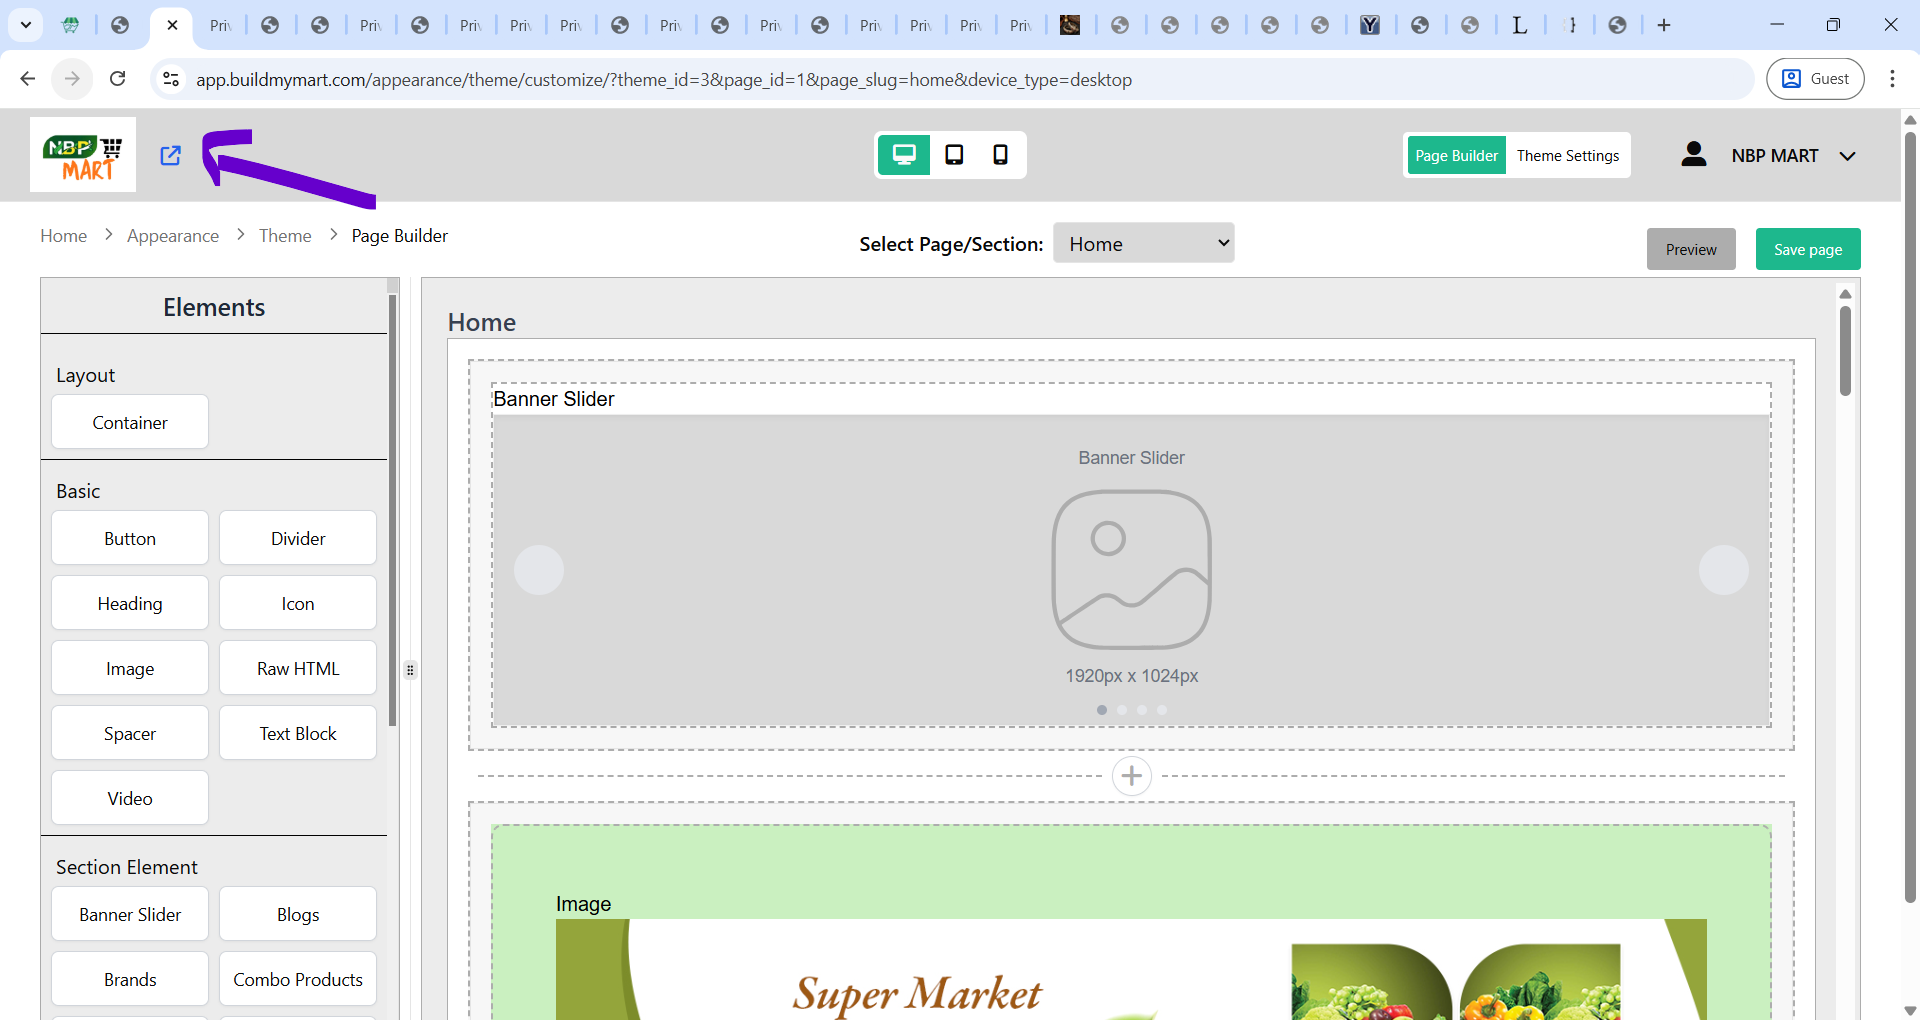Select the Button element
This screenshot has width=1920, height=1020.
point(130,538)
